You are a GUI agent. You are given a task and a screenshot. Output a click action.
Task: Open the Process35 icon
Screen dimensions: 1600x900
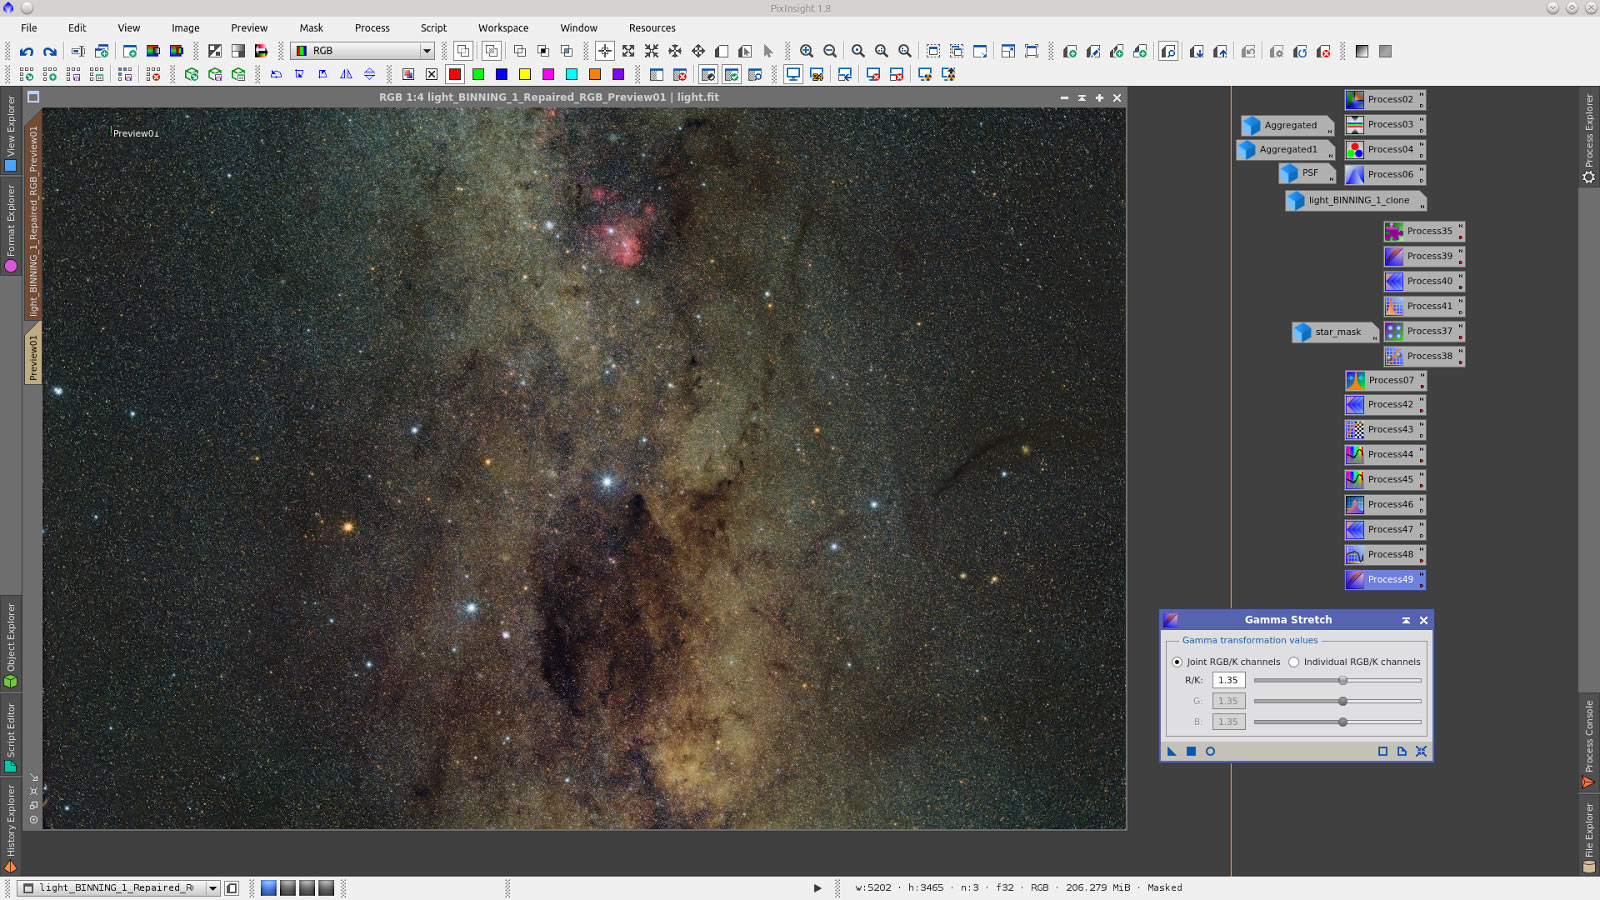1424,231
